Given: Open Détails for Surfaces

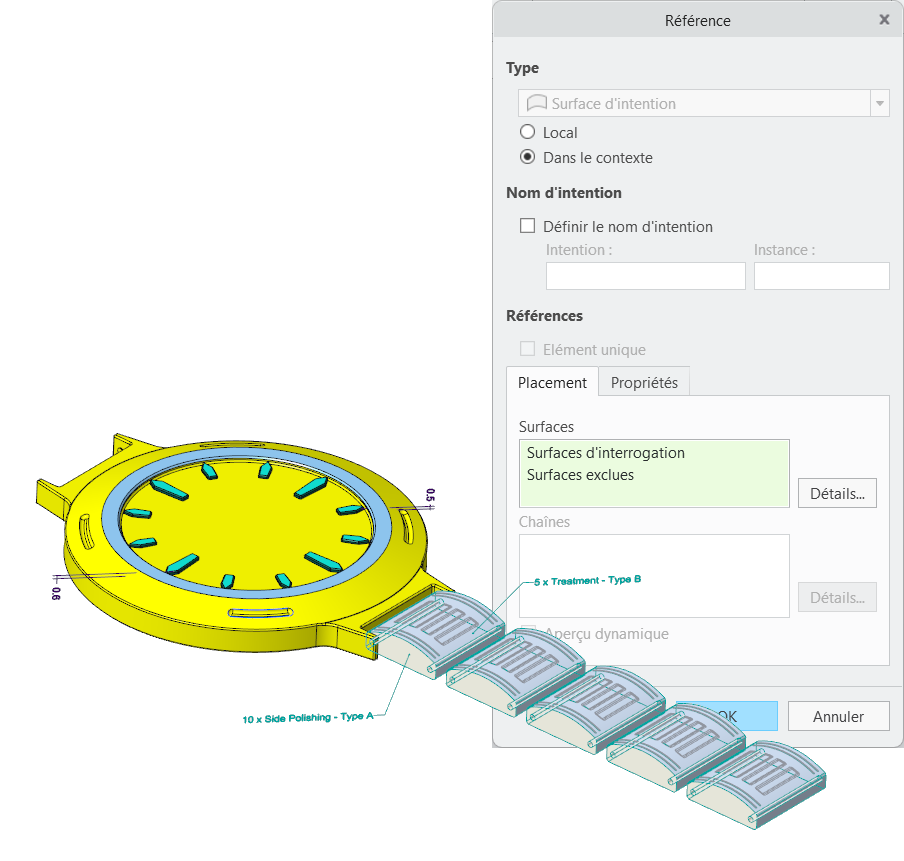Looking at the screenshot, I should point(837,493).
